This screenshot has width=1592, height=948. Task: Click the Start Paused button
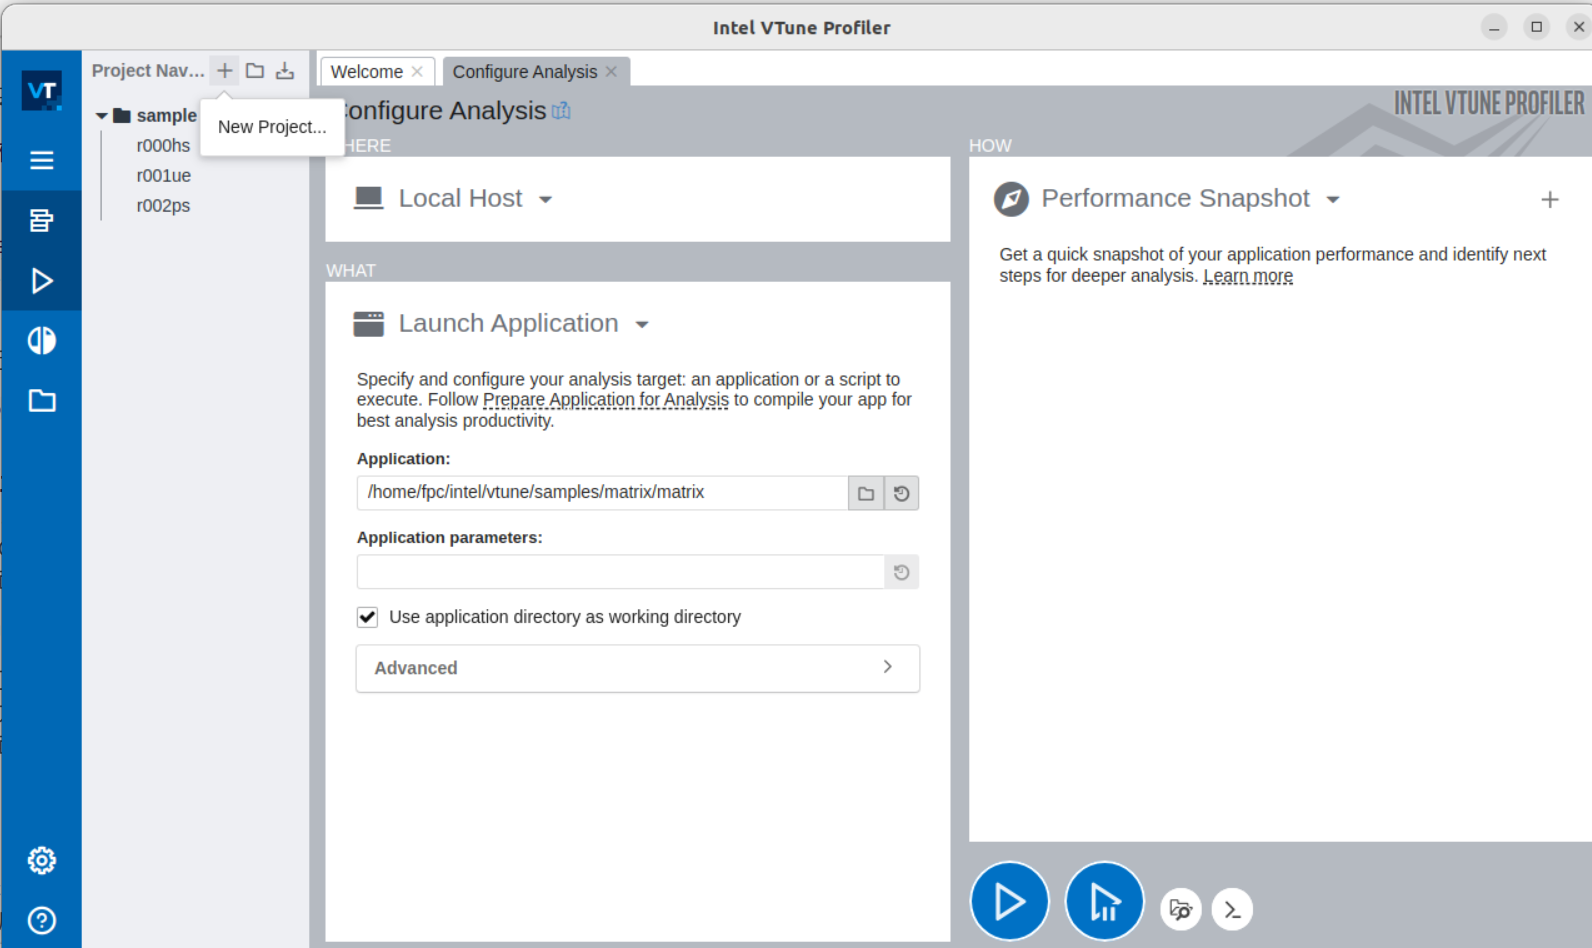coord(1104,902)
